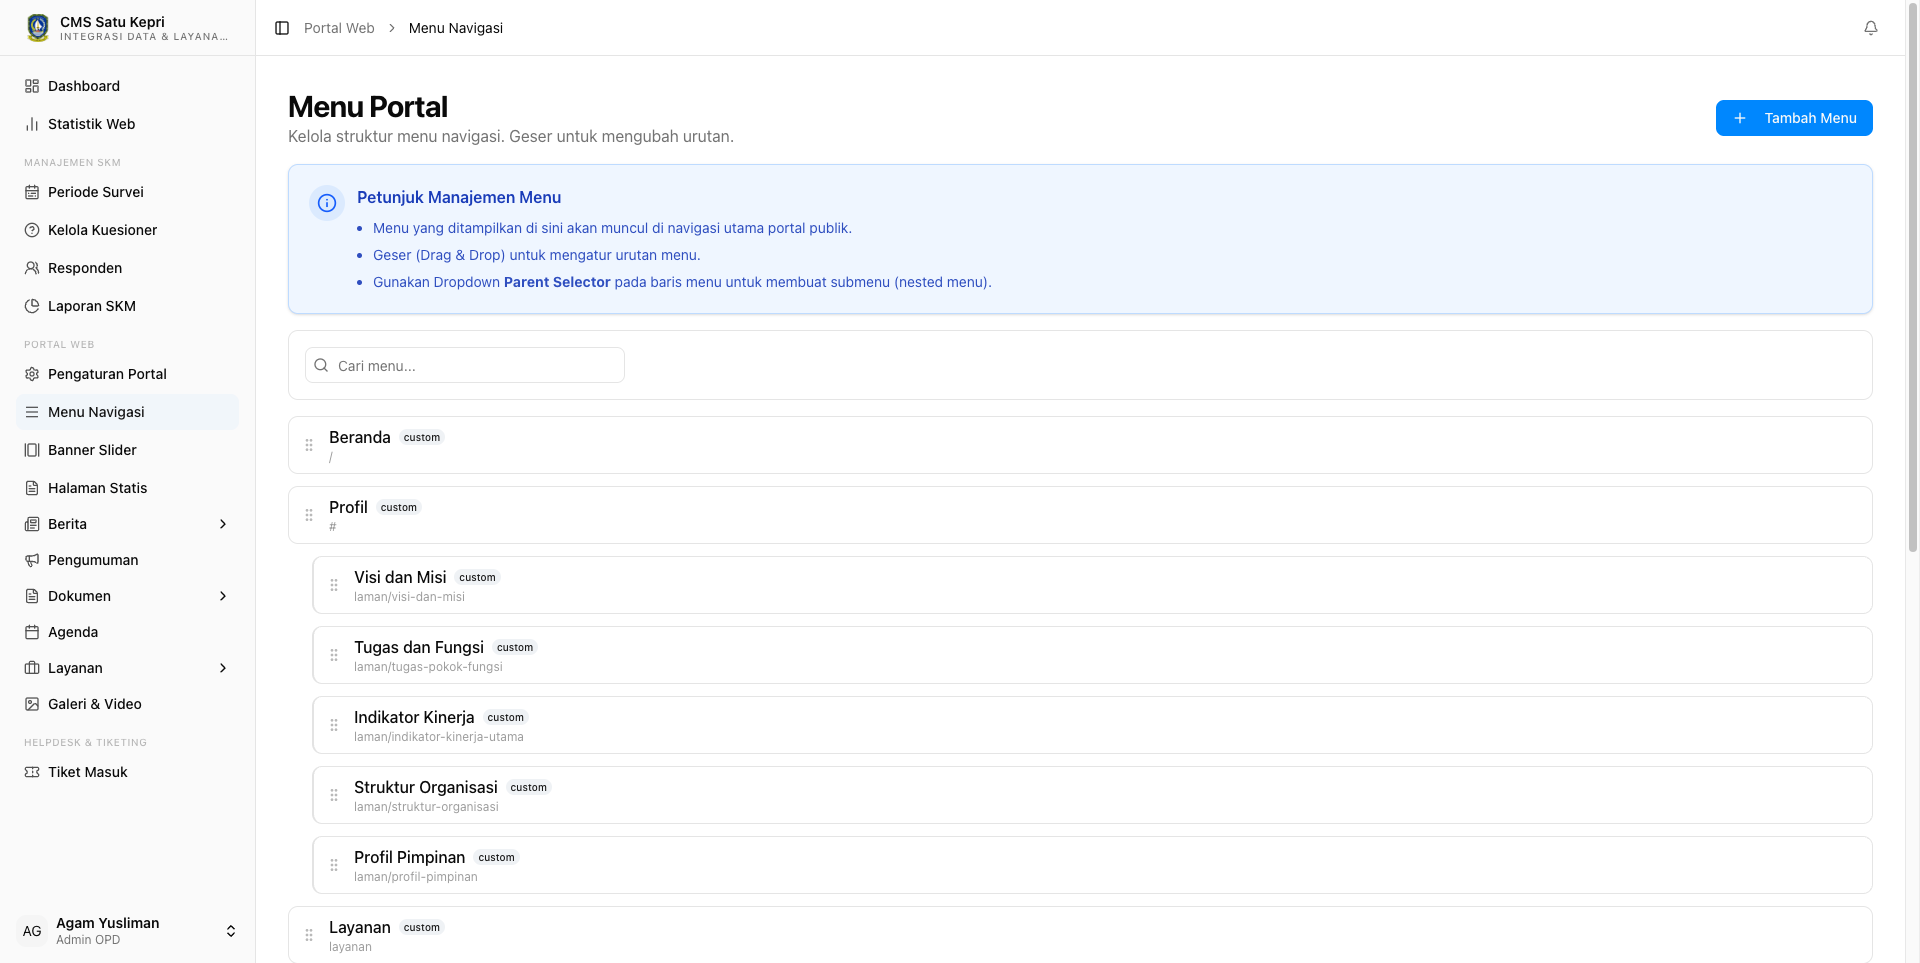Open Tiket Masuk in sidebar
The width and height of the screenshot is (1920, 963).
click(x=127, y=772)
